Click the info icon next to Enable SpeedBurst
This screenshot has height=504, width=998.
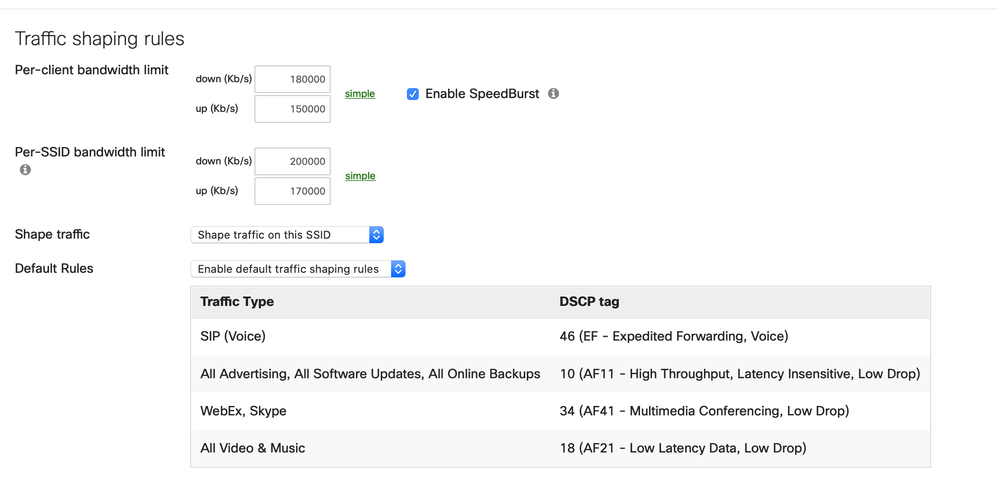coord(554,94)
